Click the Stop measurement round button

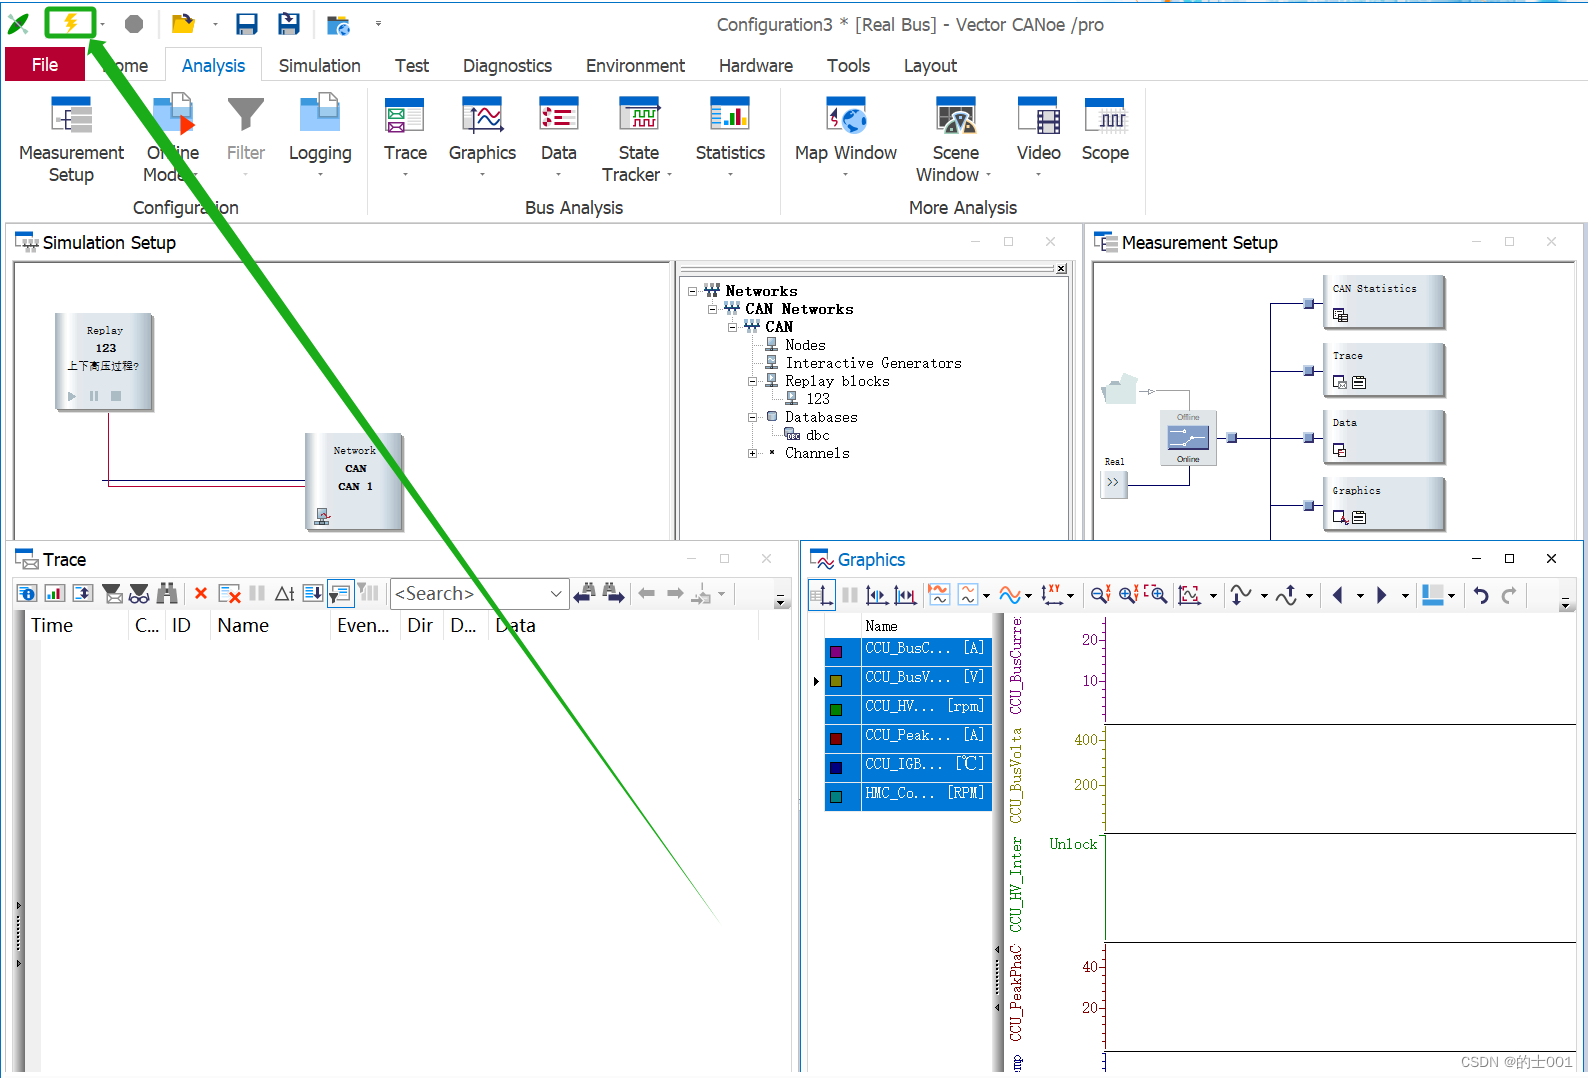click(x=134, y=24)
